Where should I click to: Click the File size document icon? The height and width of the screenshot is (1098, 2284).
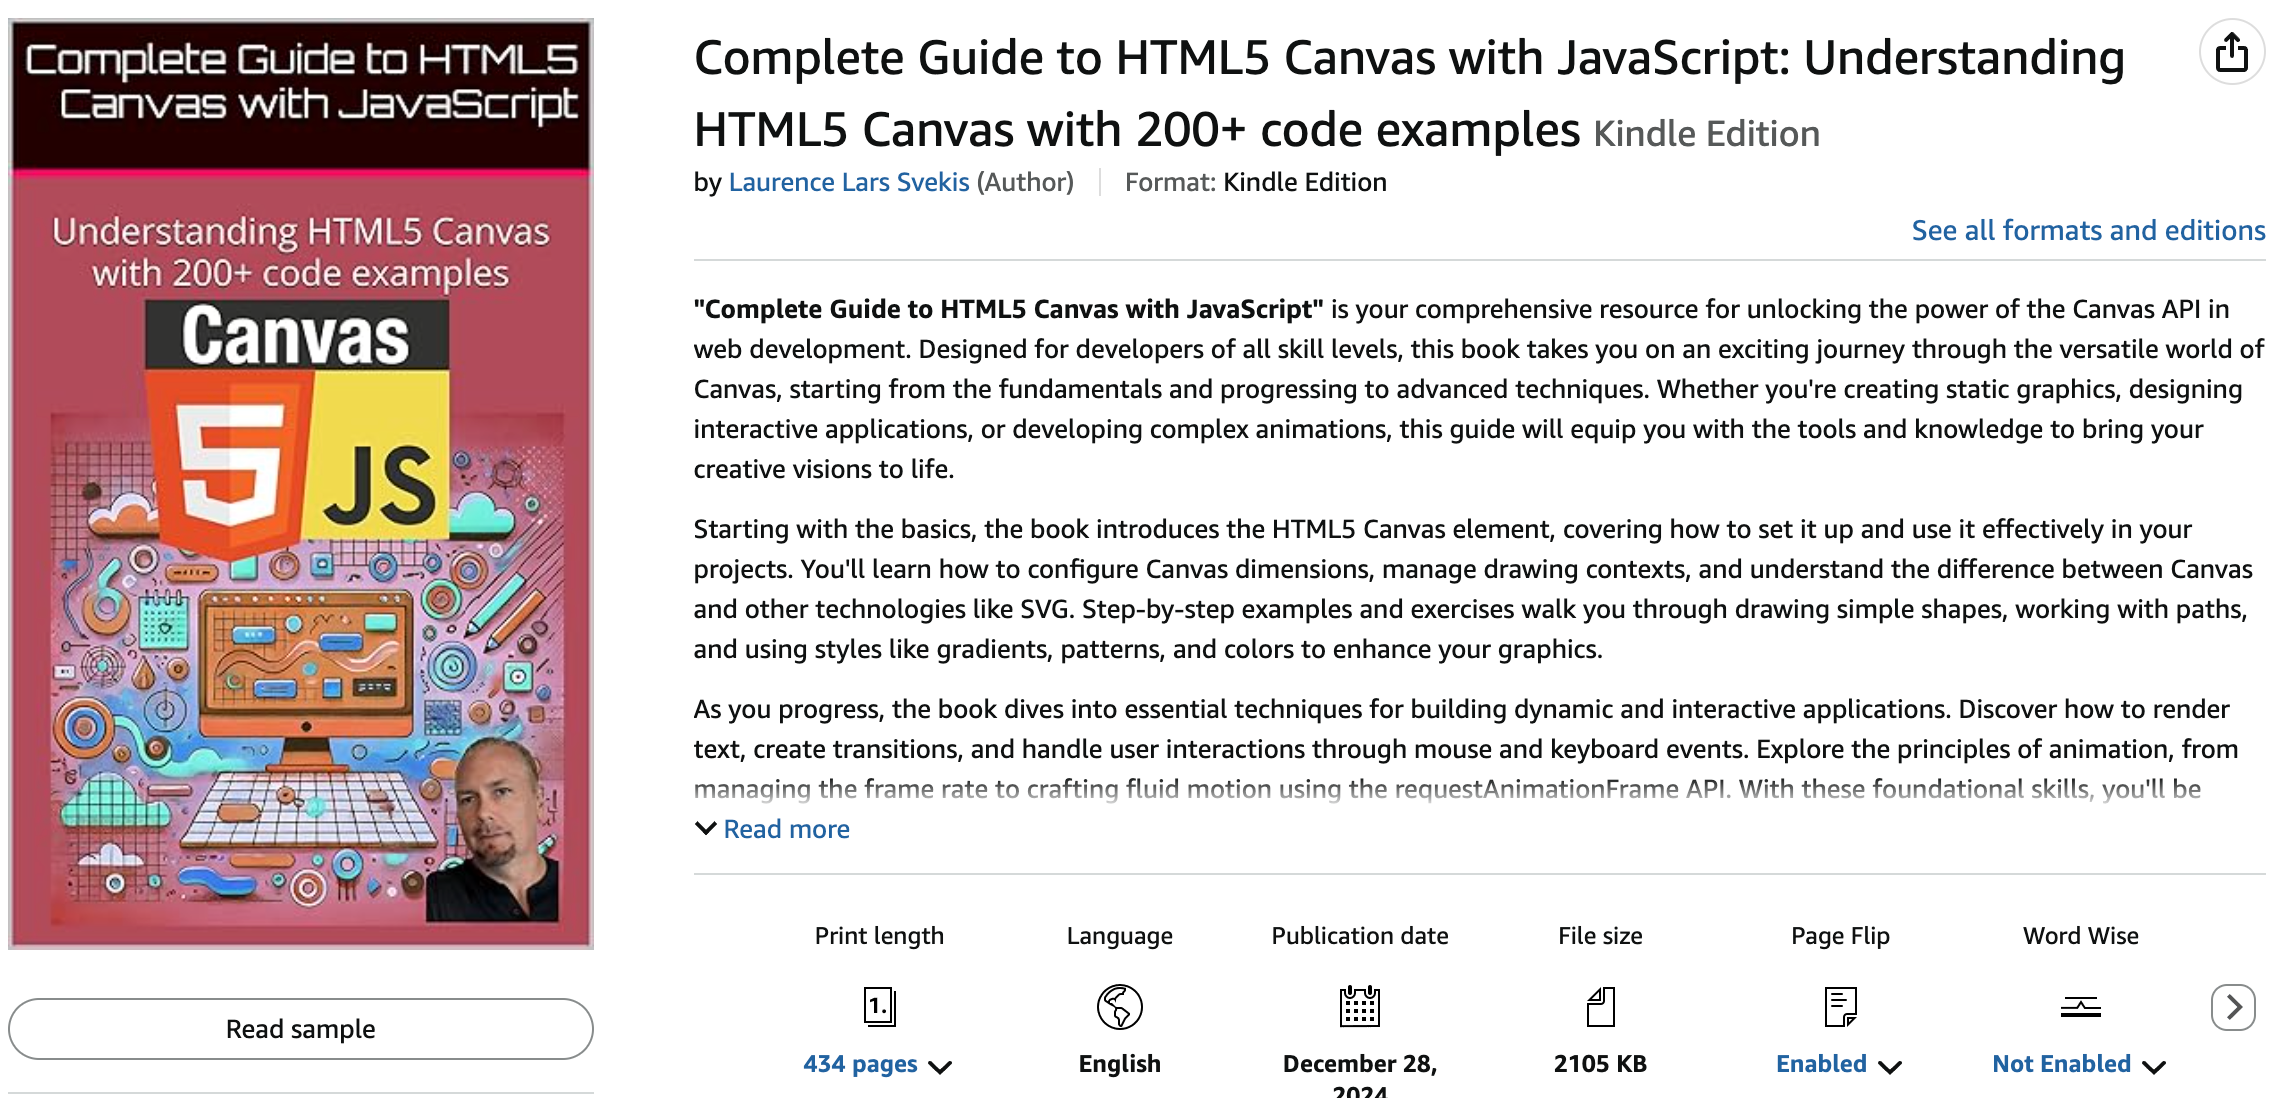click(1600, 1006)
